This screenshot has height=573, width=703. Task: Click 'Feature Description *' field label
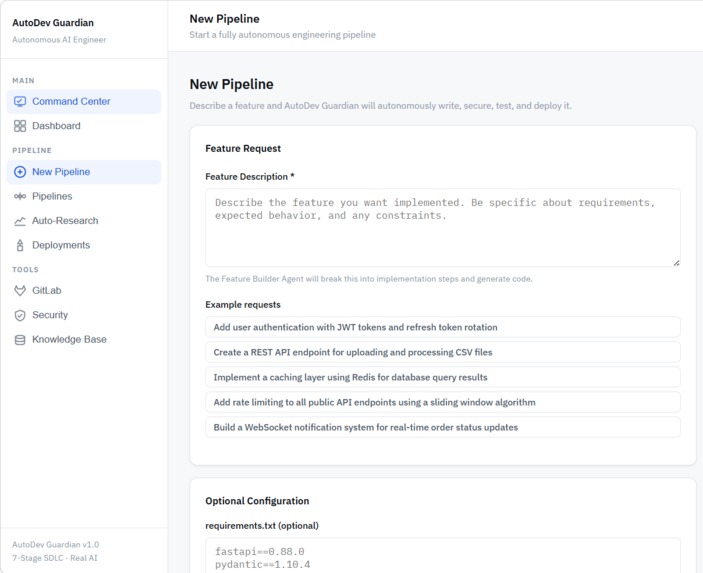tap(250, 177)
